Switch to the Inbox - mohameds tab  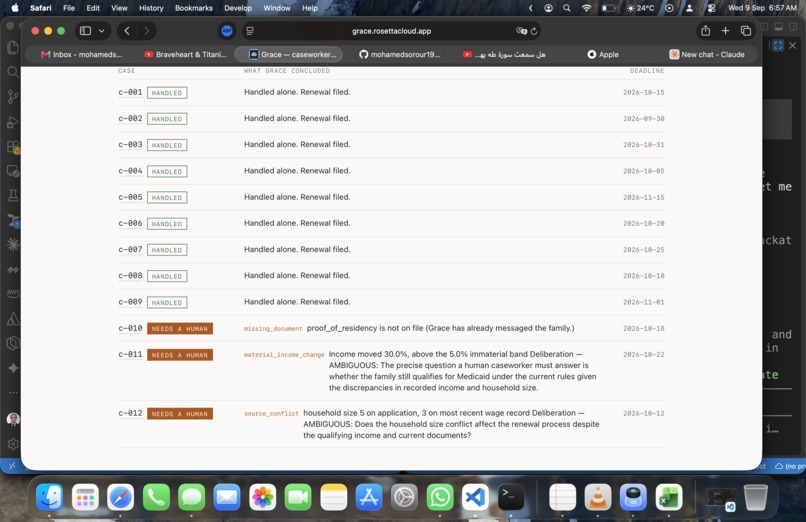pos(81,54)
